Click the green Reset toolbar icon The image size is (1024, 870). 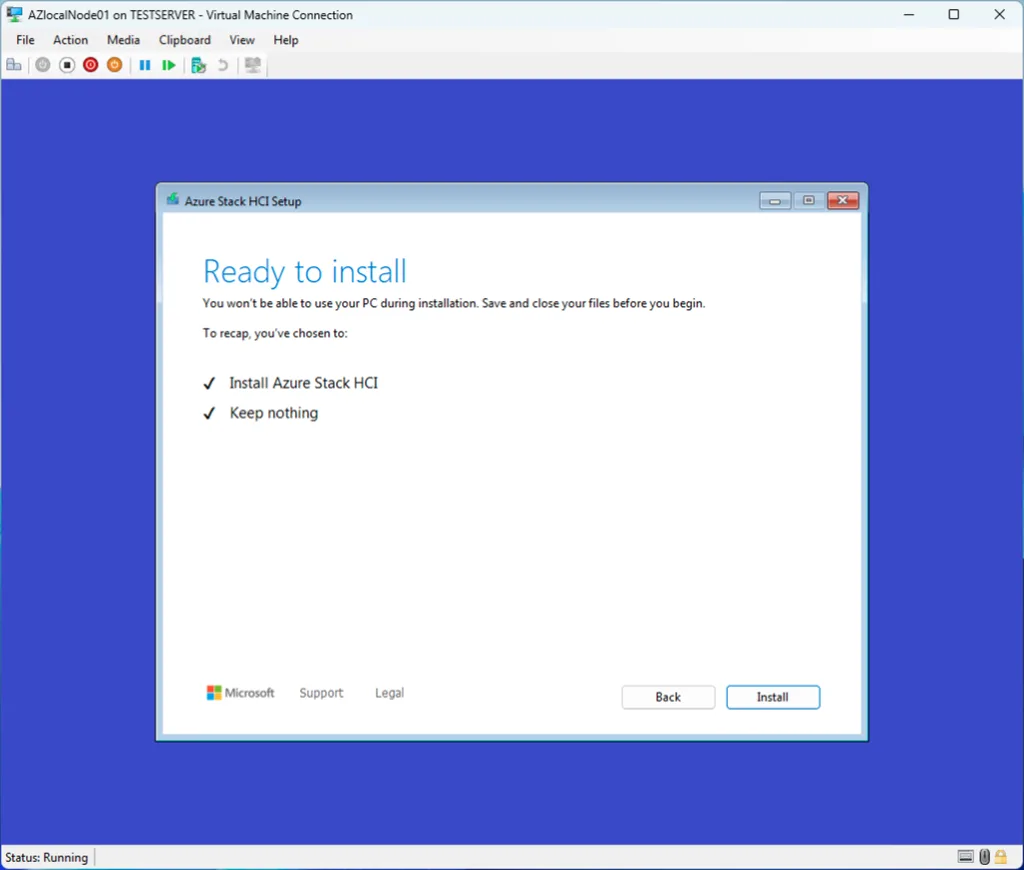point(169,65)
